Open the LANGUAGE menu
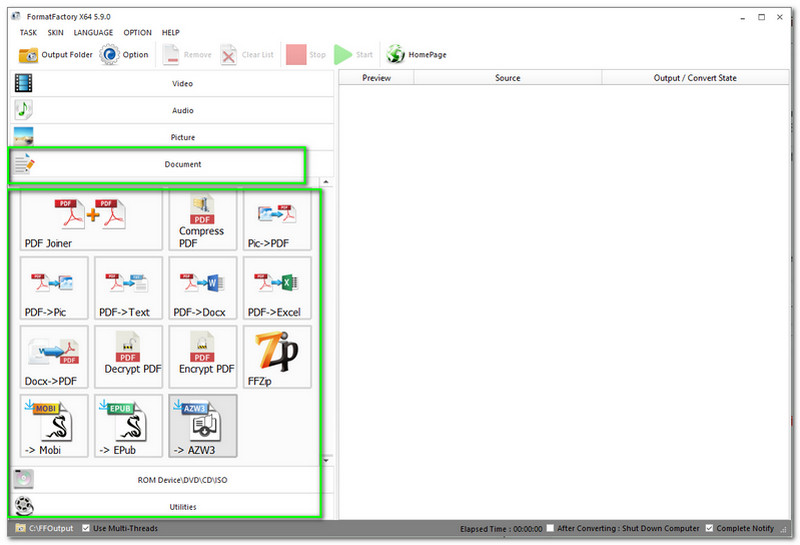Image resolution: width=800 pixels, height=545 pixels. pyautogui.click(x=93, y=33)
